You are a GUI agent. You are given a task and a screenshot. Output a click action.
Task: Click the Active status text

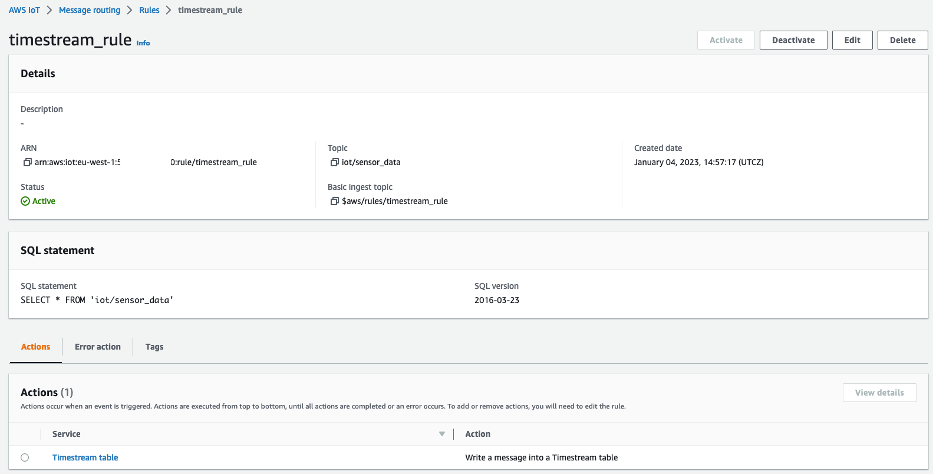(43, 202)
